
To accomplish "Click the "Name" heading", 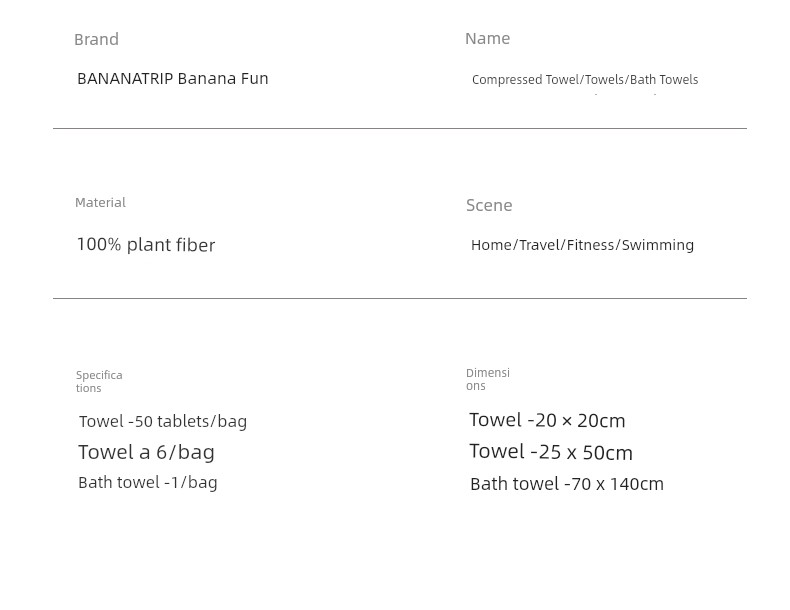I will [487, 39].
